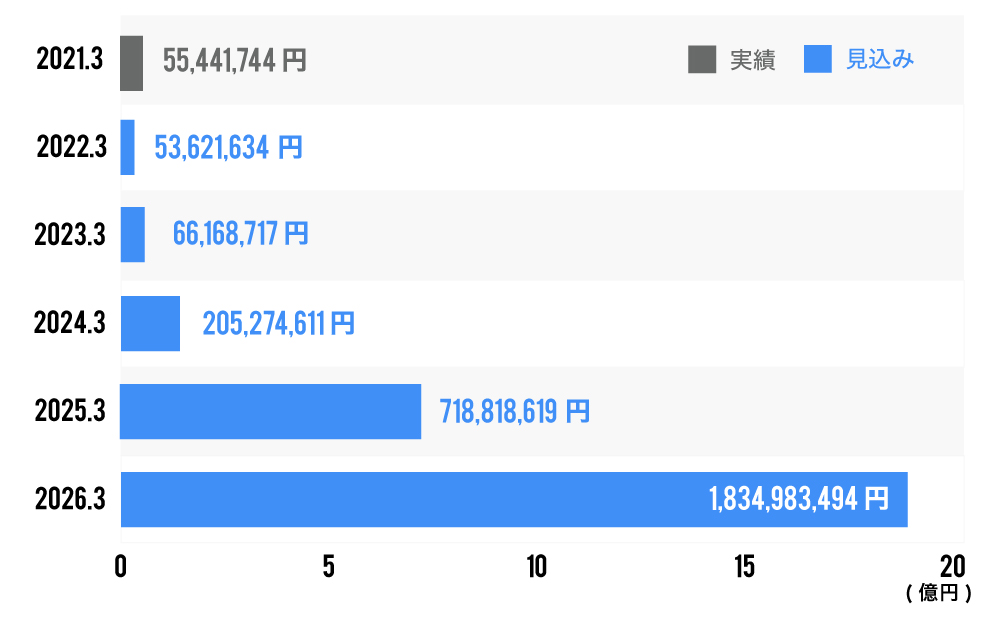1000x628 pixels.
Task: Click the gray 2021.3 bar
Action: tap(131, 63)
